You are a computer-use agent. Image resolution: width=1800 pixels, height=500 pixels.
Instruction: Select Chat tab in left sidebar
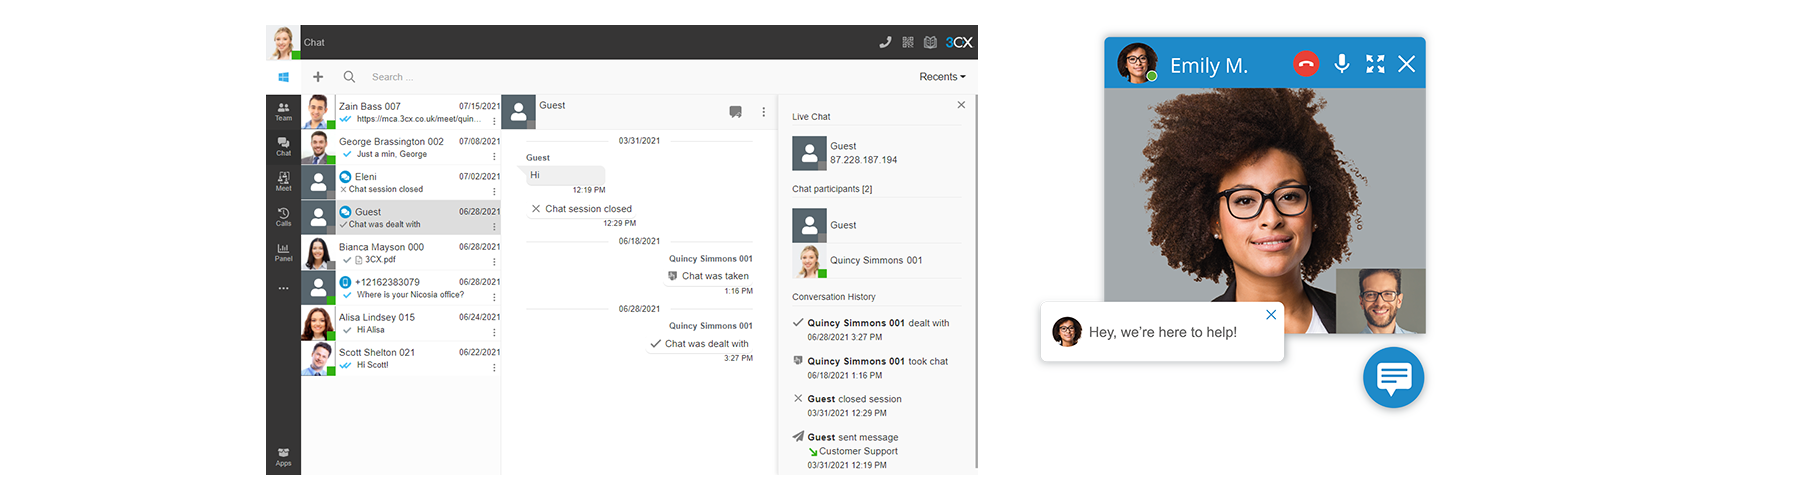(x=283, y=146)
